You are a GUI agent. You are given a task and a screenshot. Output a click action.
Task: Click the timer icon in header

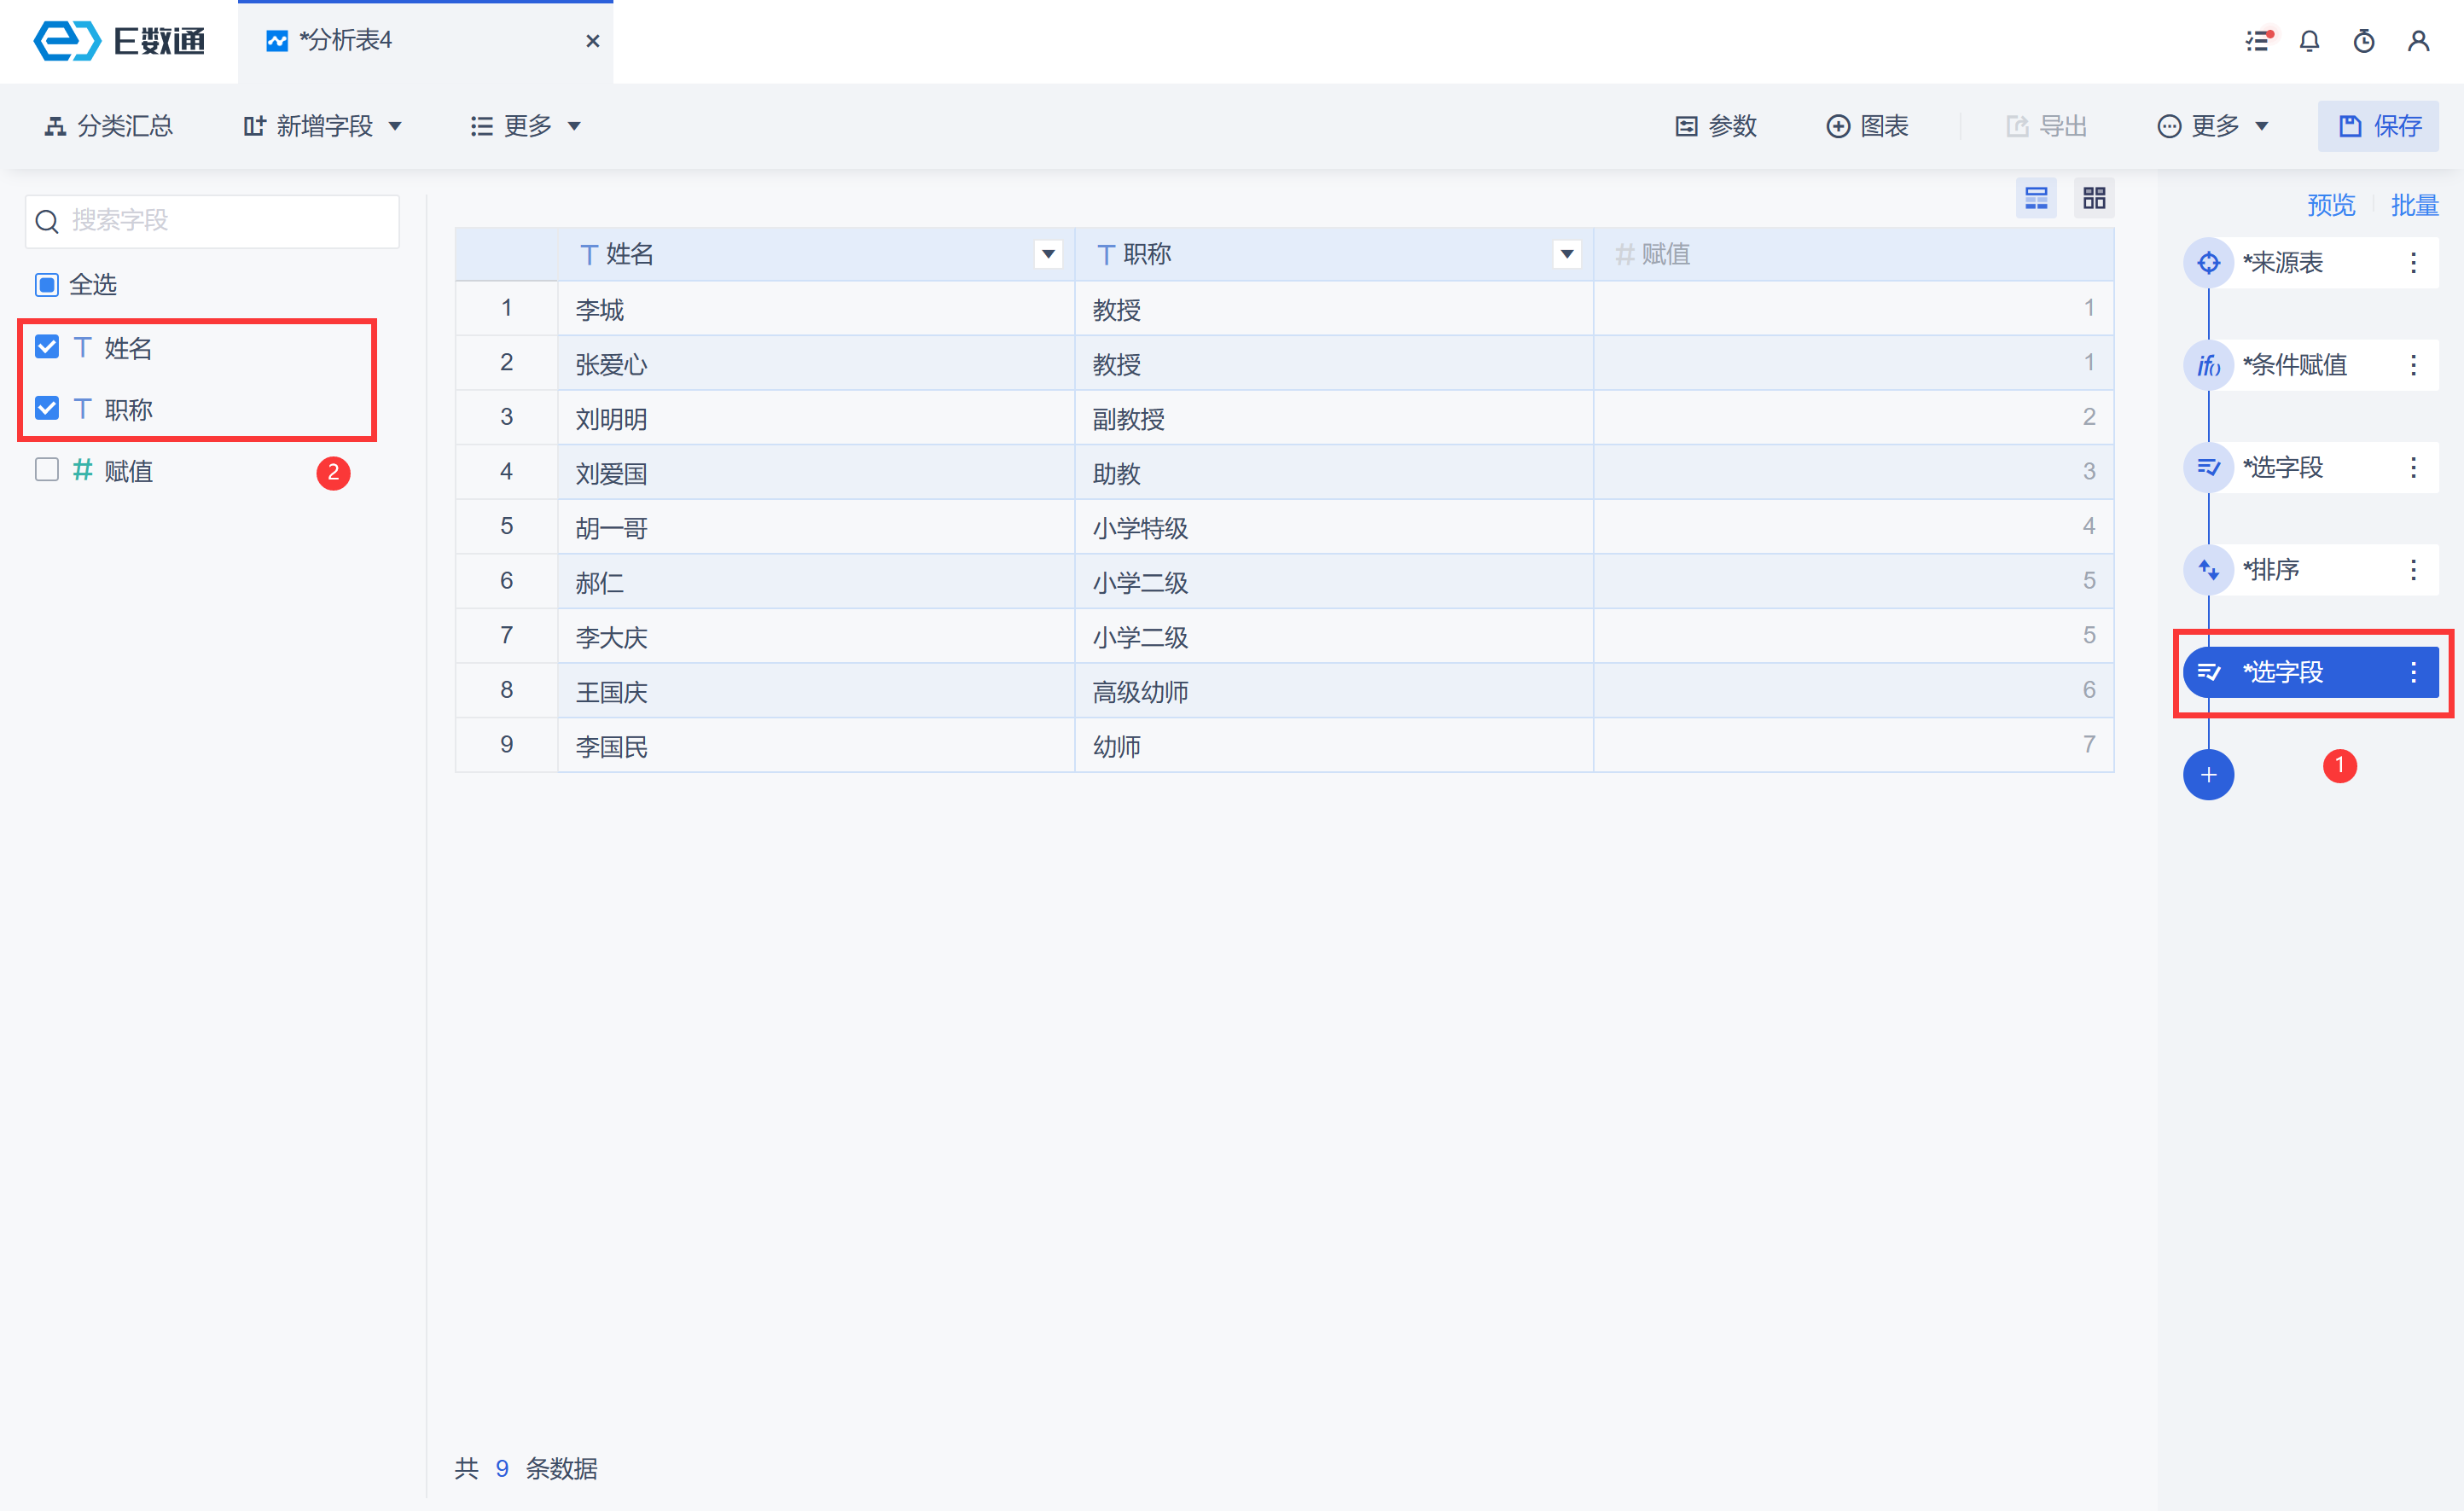point(2364,41)
